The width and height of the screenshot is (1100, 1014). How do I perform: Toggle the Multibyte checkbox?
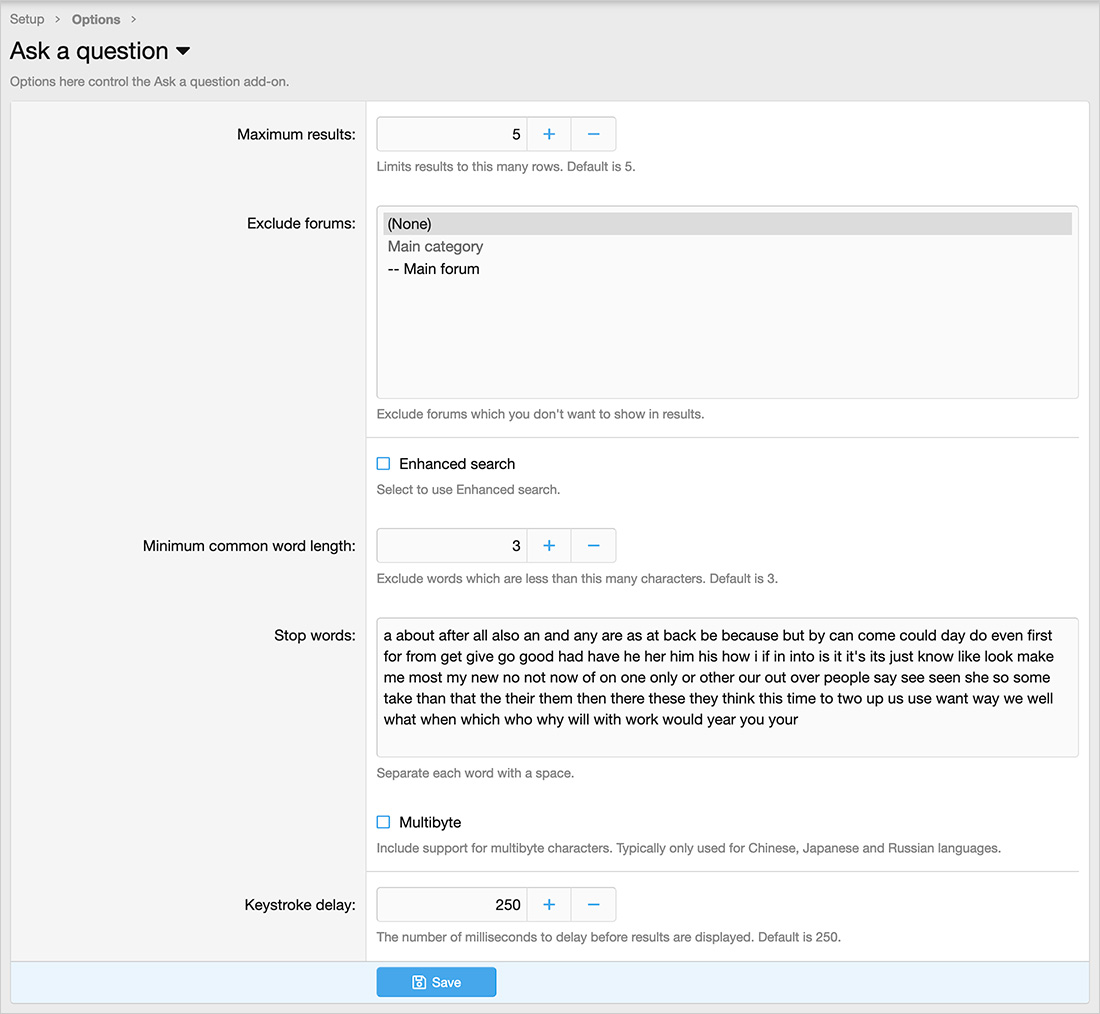pos(383,822)
